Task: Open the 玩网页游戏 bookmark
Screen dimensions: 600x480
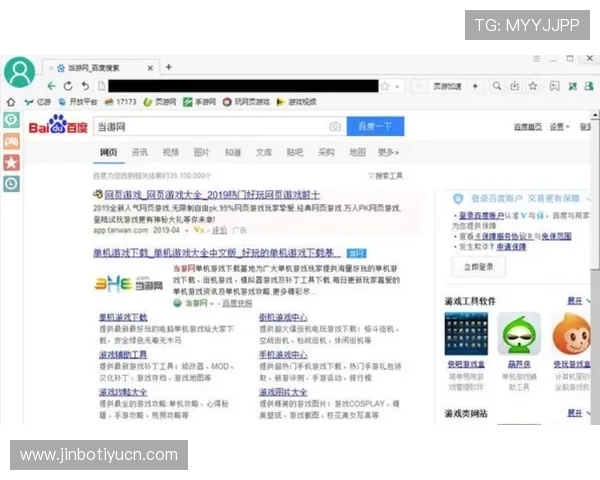Action: click(x=246, y=102)
